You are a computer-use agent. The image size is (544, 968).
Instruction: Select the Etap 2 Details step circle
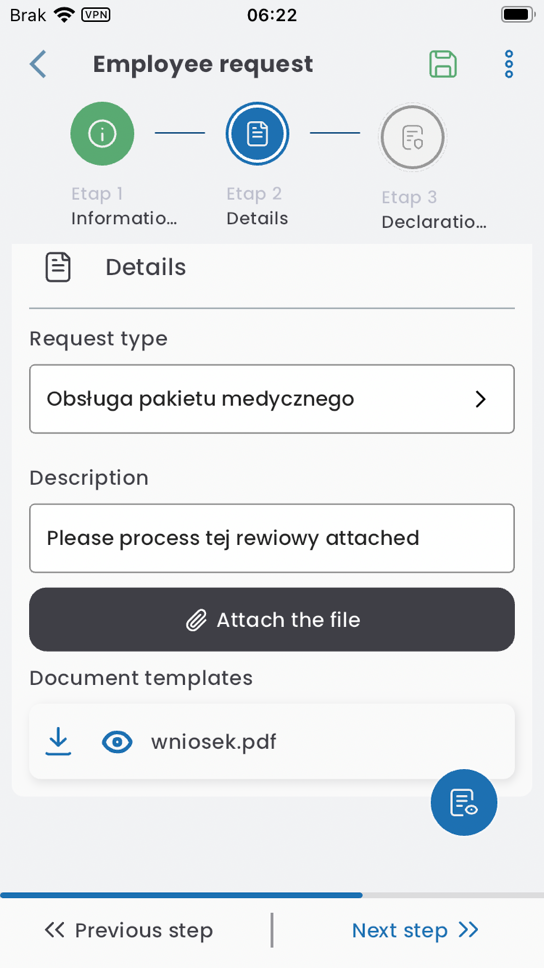tap(257, 133)
